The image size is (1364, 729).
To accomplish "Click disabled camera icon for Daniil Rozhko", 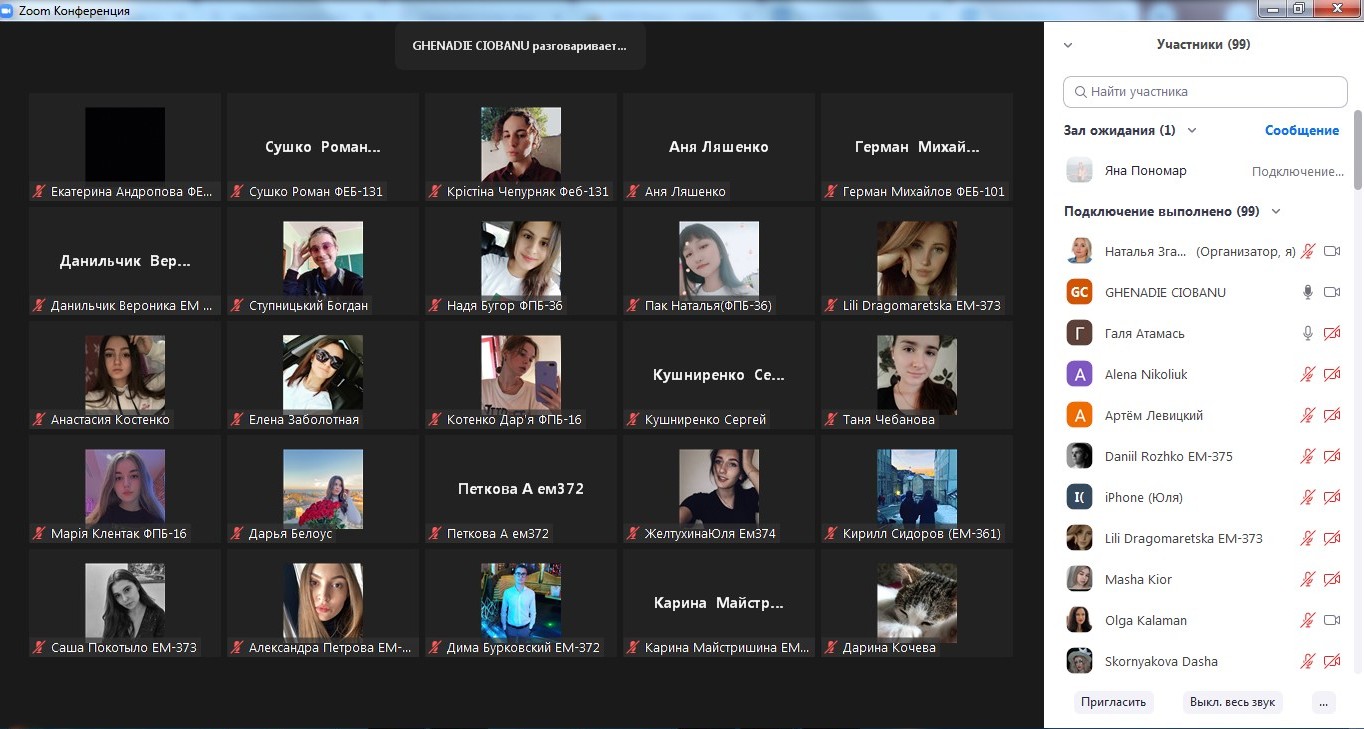I will pos(1331,456).
